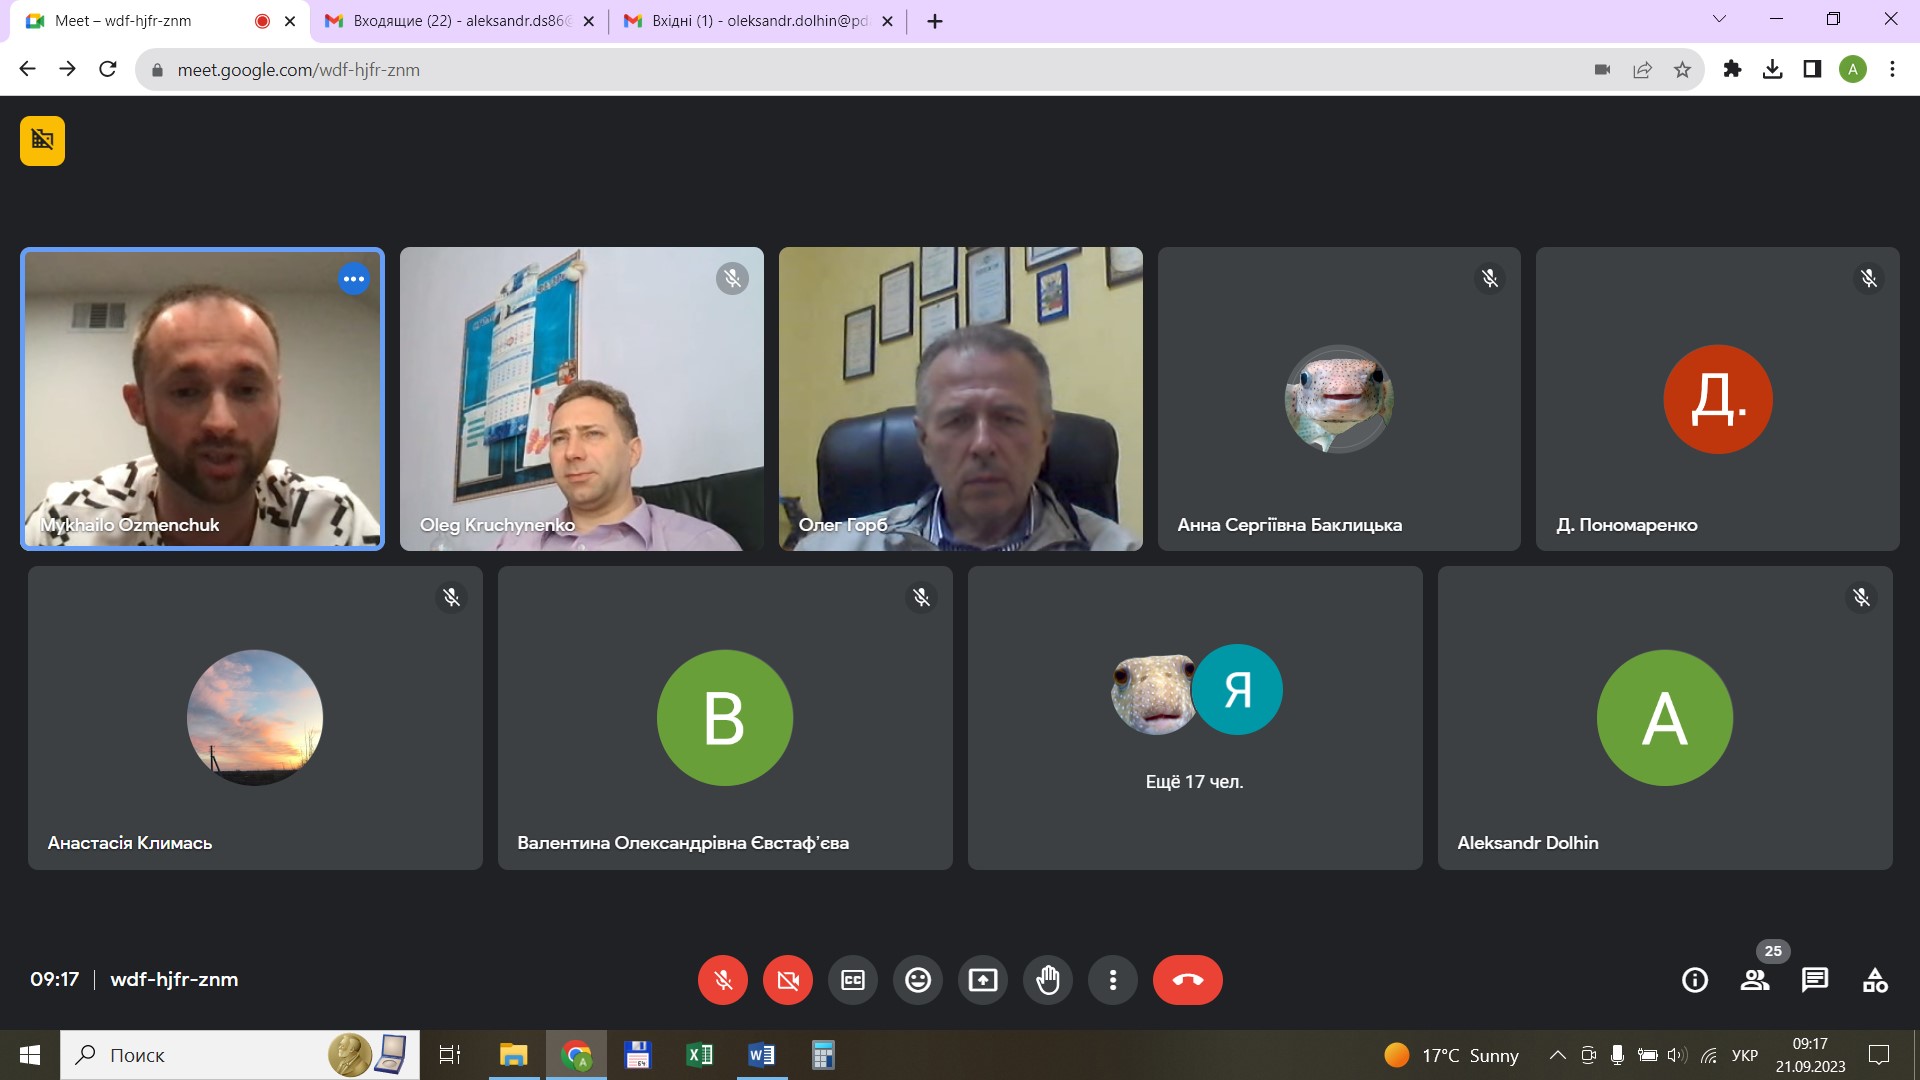Screen dimensions: 1920x1080
Task: Open the system tray volume icon
Action: click(x=1677, y=1055)
